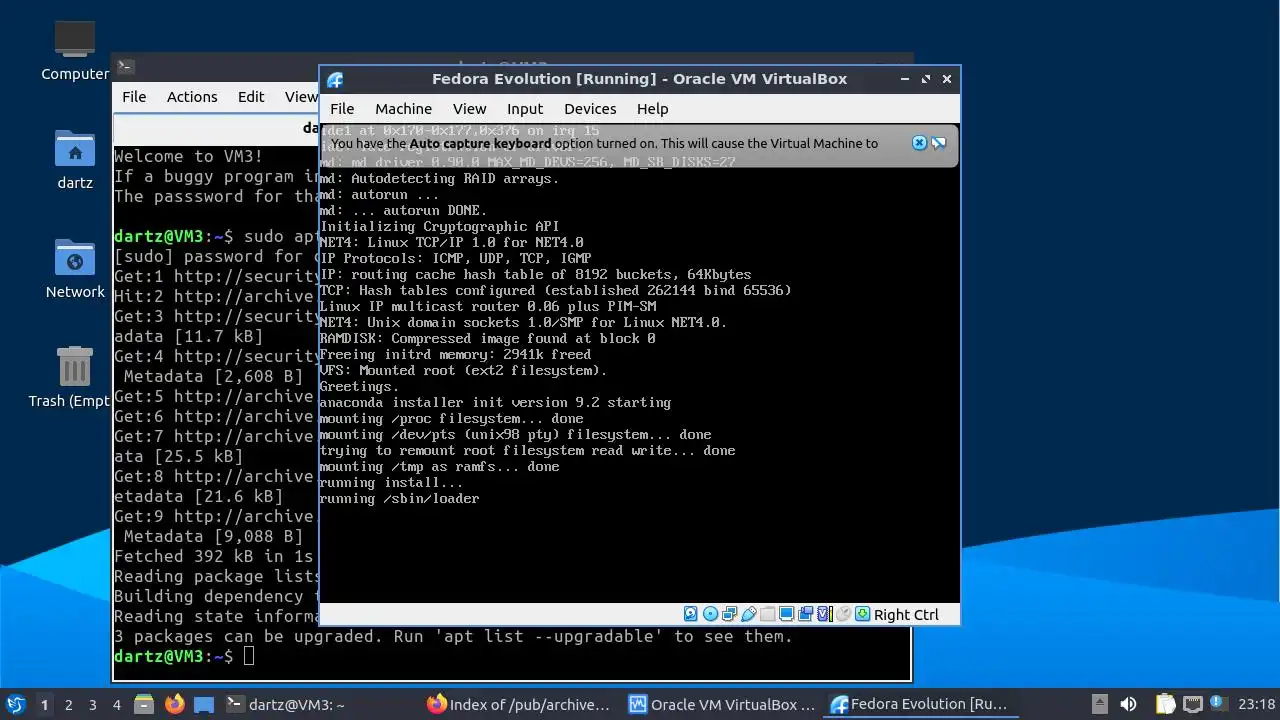Switch to Oracle VM VirtualBox Manager task
This screenshot has width=1280, height=720.
[721, 704]
